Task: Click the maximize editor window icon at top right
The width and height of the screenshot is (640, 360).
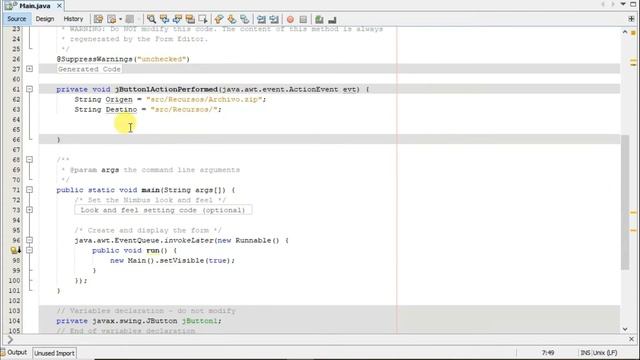Action: 633,4
